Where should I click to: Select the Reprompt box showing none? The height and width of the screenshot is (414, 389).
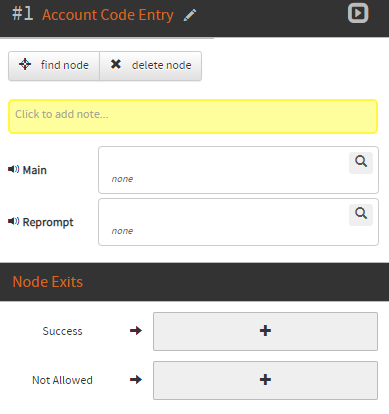(238, 222)
